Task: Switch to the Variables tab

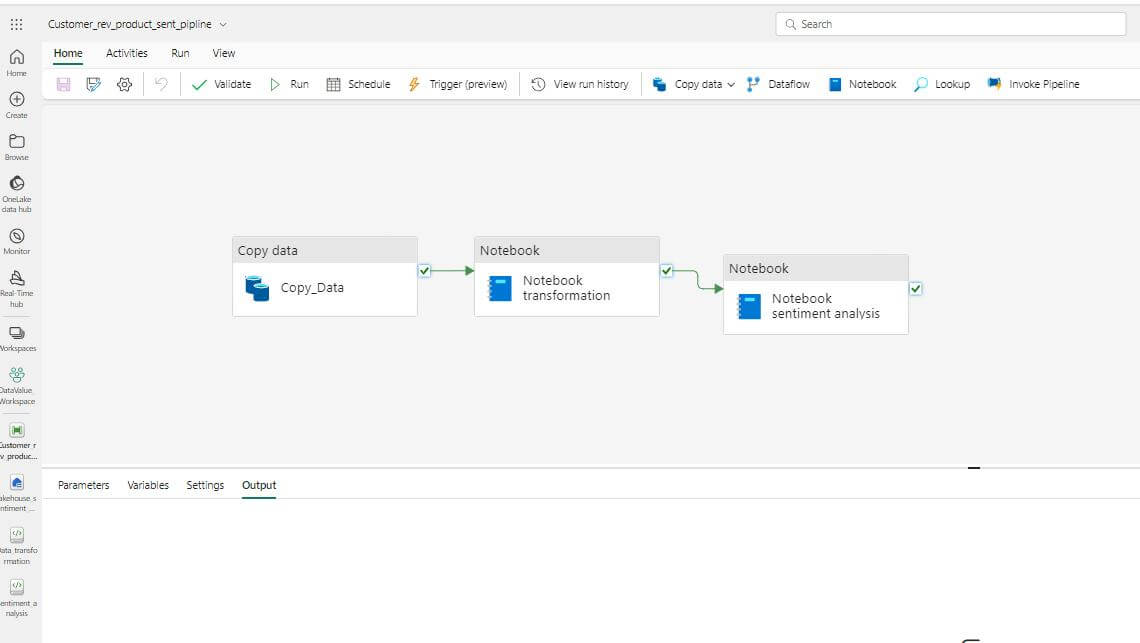Action: (148, 485)
